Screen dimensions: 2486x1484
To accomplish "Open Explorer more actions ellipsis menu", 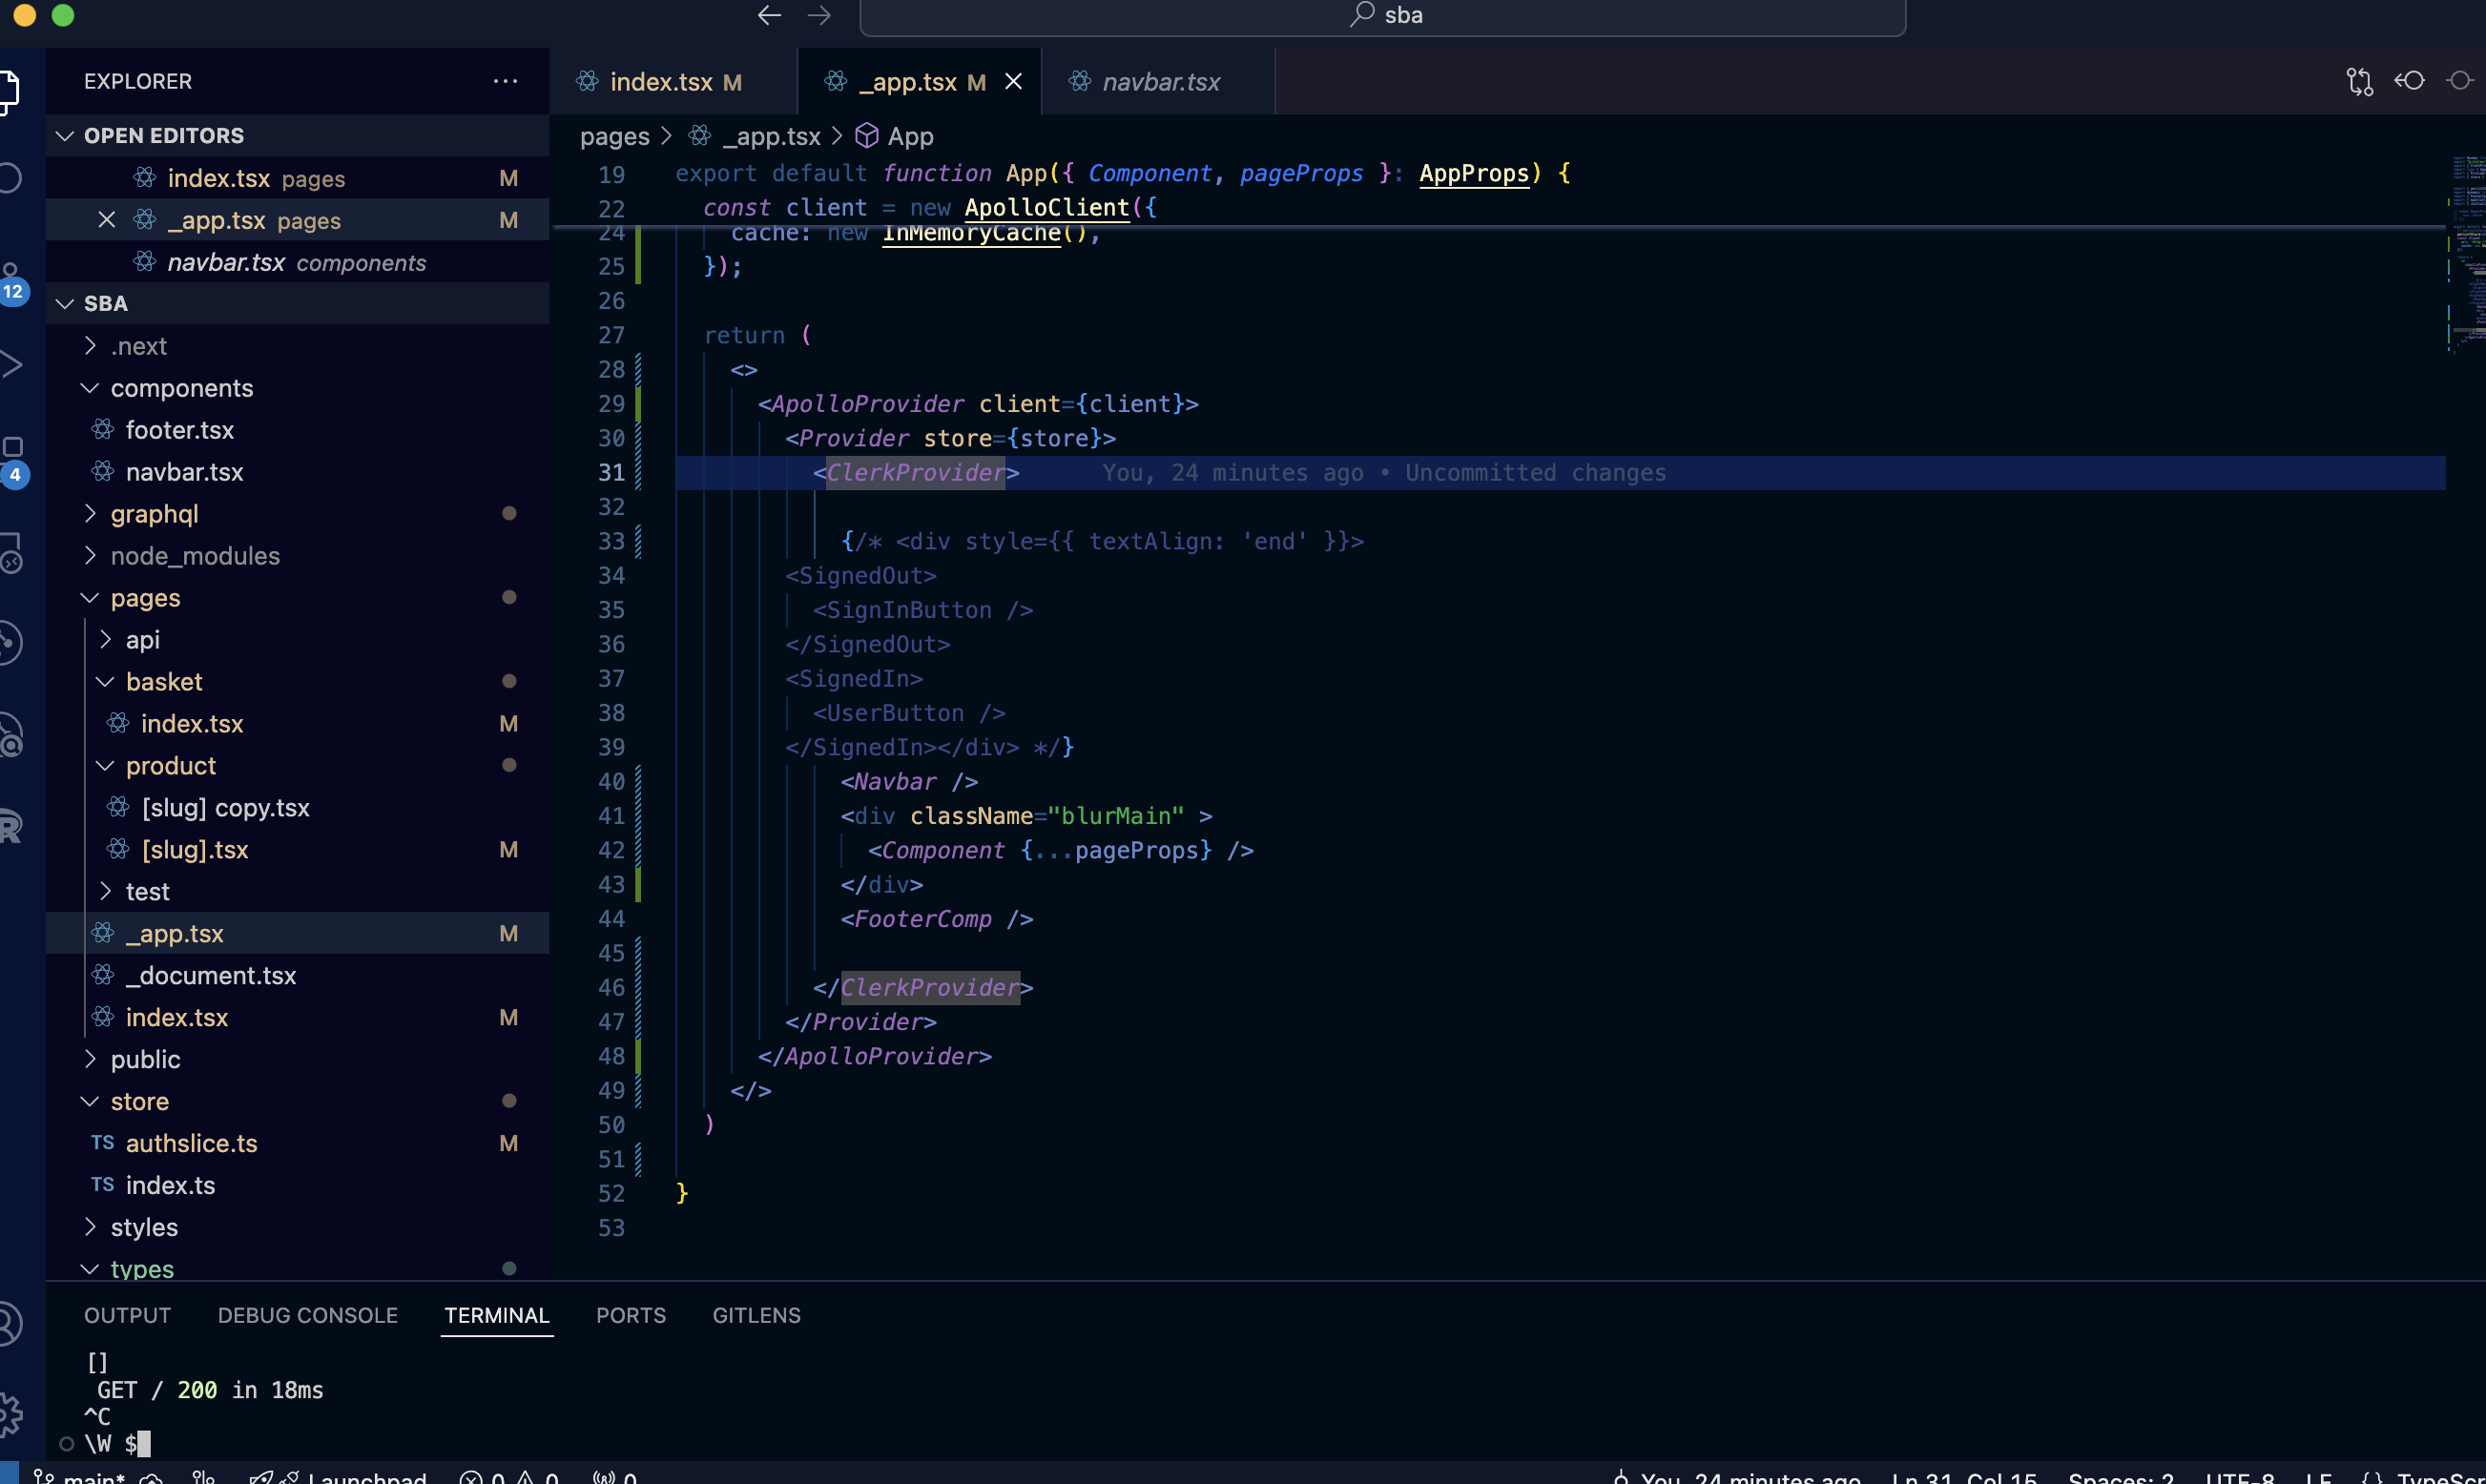I will point(505,81).
